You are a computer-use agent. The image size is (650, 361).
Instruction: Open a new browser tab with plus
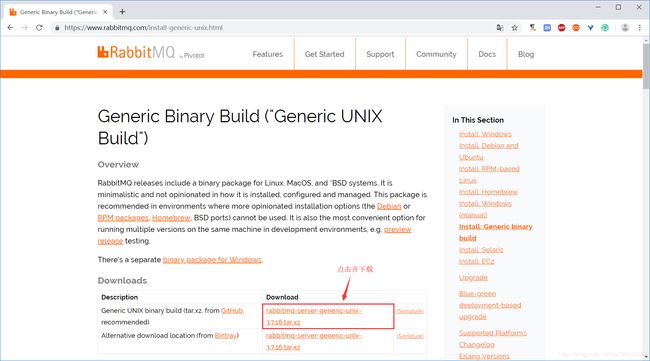(122, 12)
